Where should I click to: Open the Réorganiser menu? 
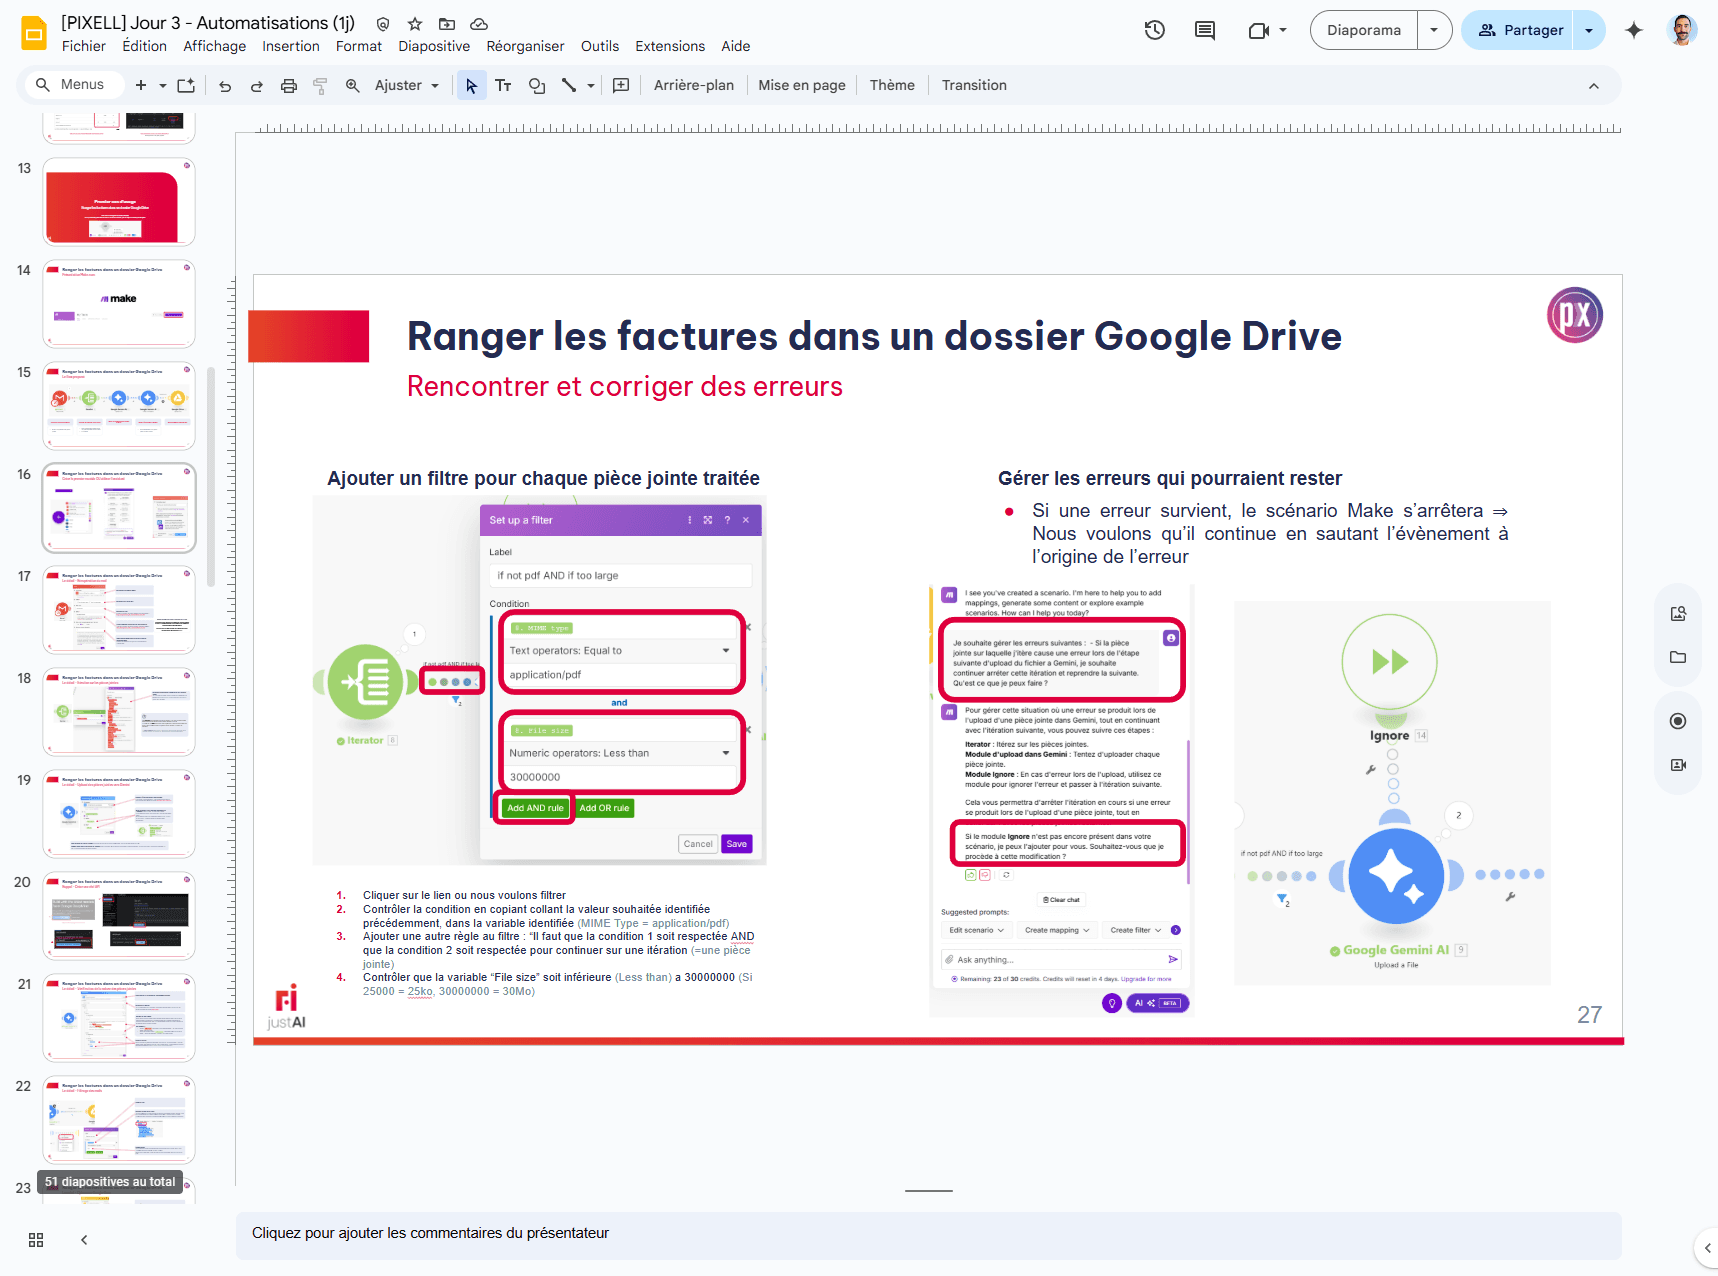click(525, 46)
